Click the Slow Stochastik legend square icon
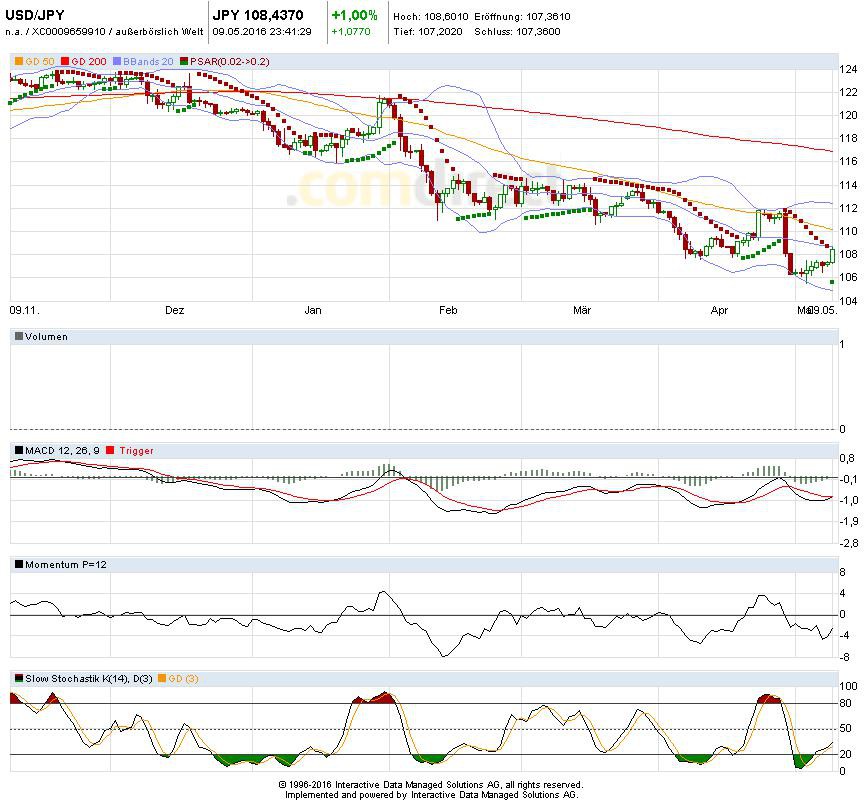864x800 pixels. click(18, 679)
